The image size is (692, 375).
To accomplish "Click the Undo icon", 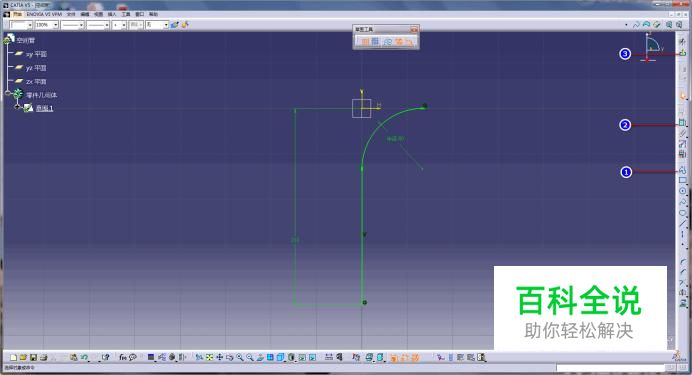I will 84,357.
